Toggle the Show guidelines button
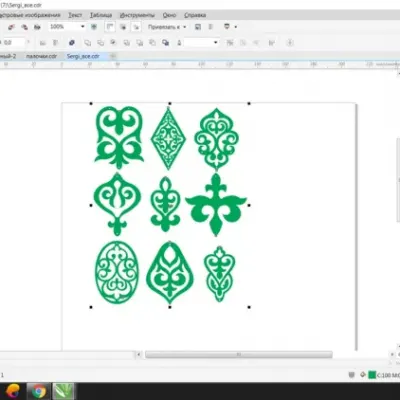 [136, 27]
